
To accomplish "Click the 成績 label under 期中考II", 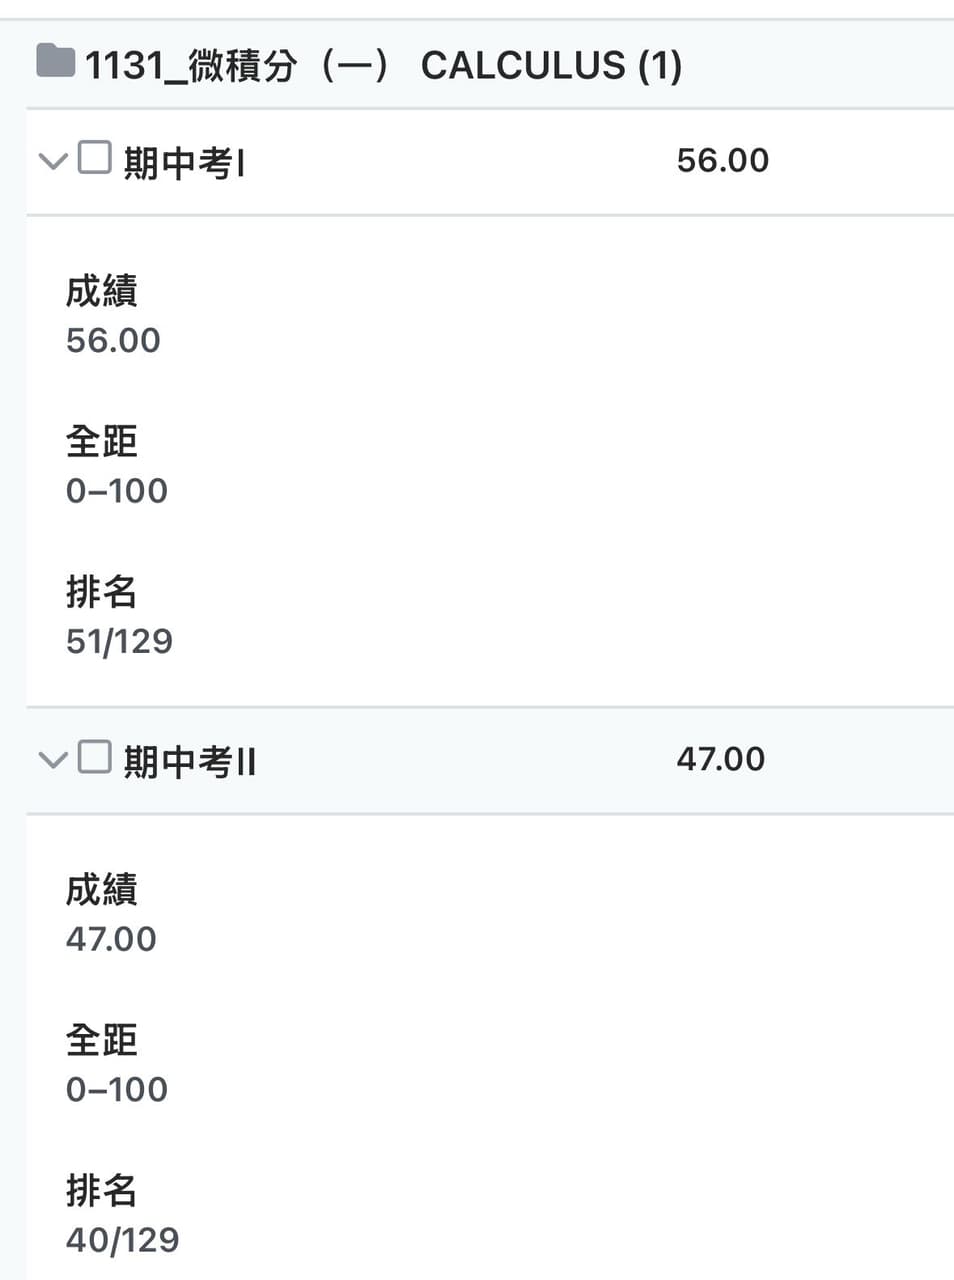I will coord(101,889).
